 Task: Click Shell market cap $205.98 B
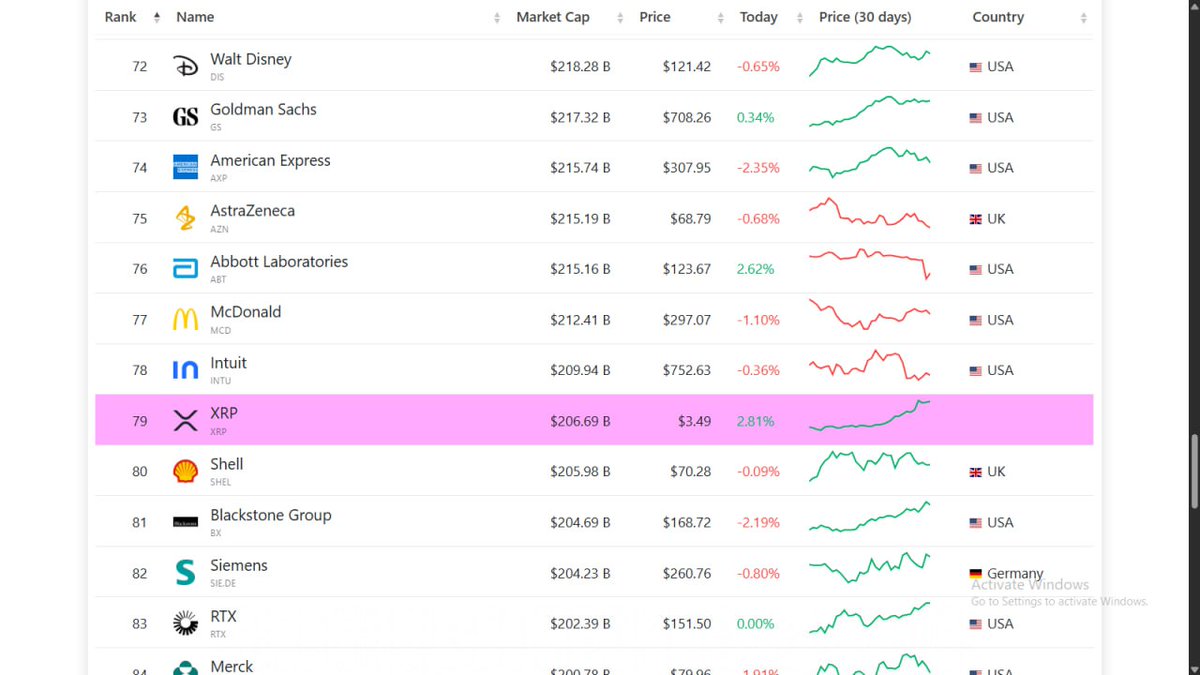coord(580,472)
